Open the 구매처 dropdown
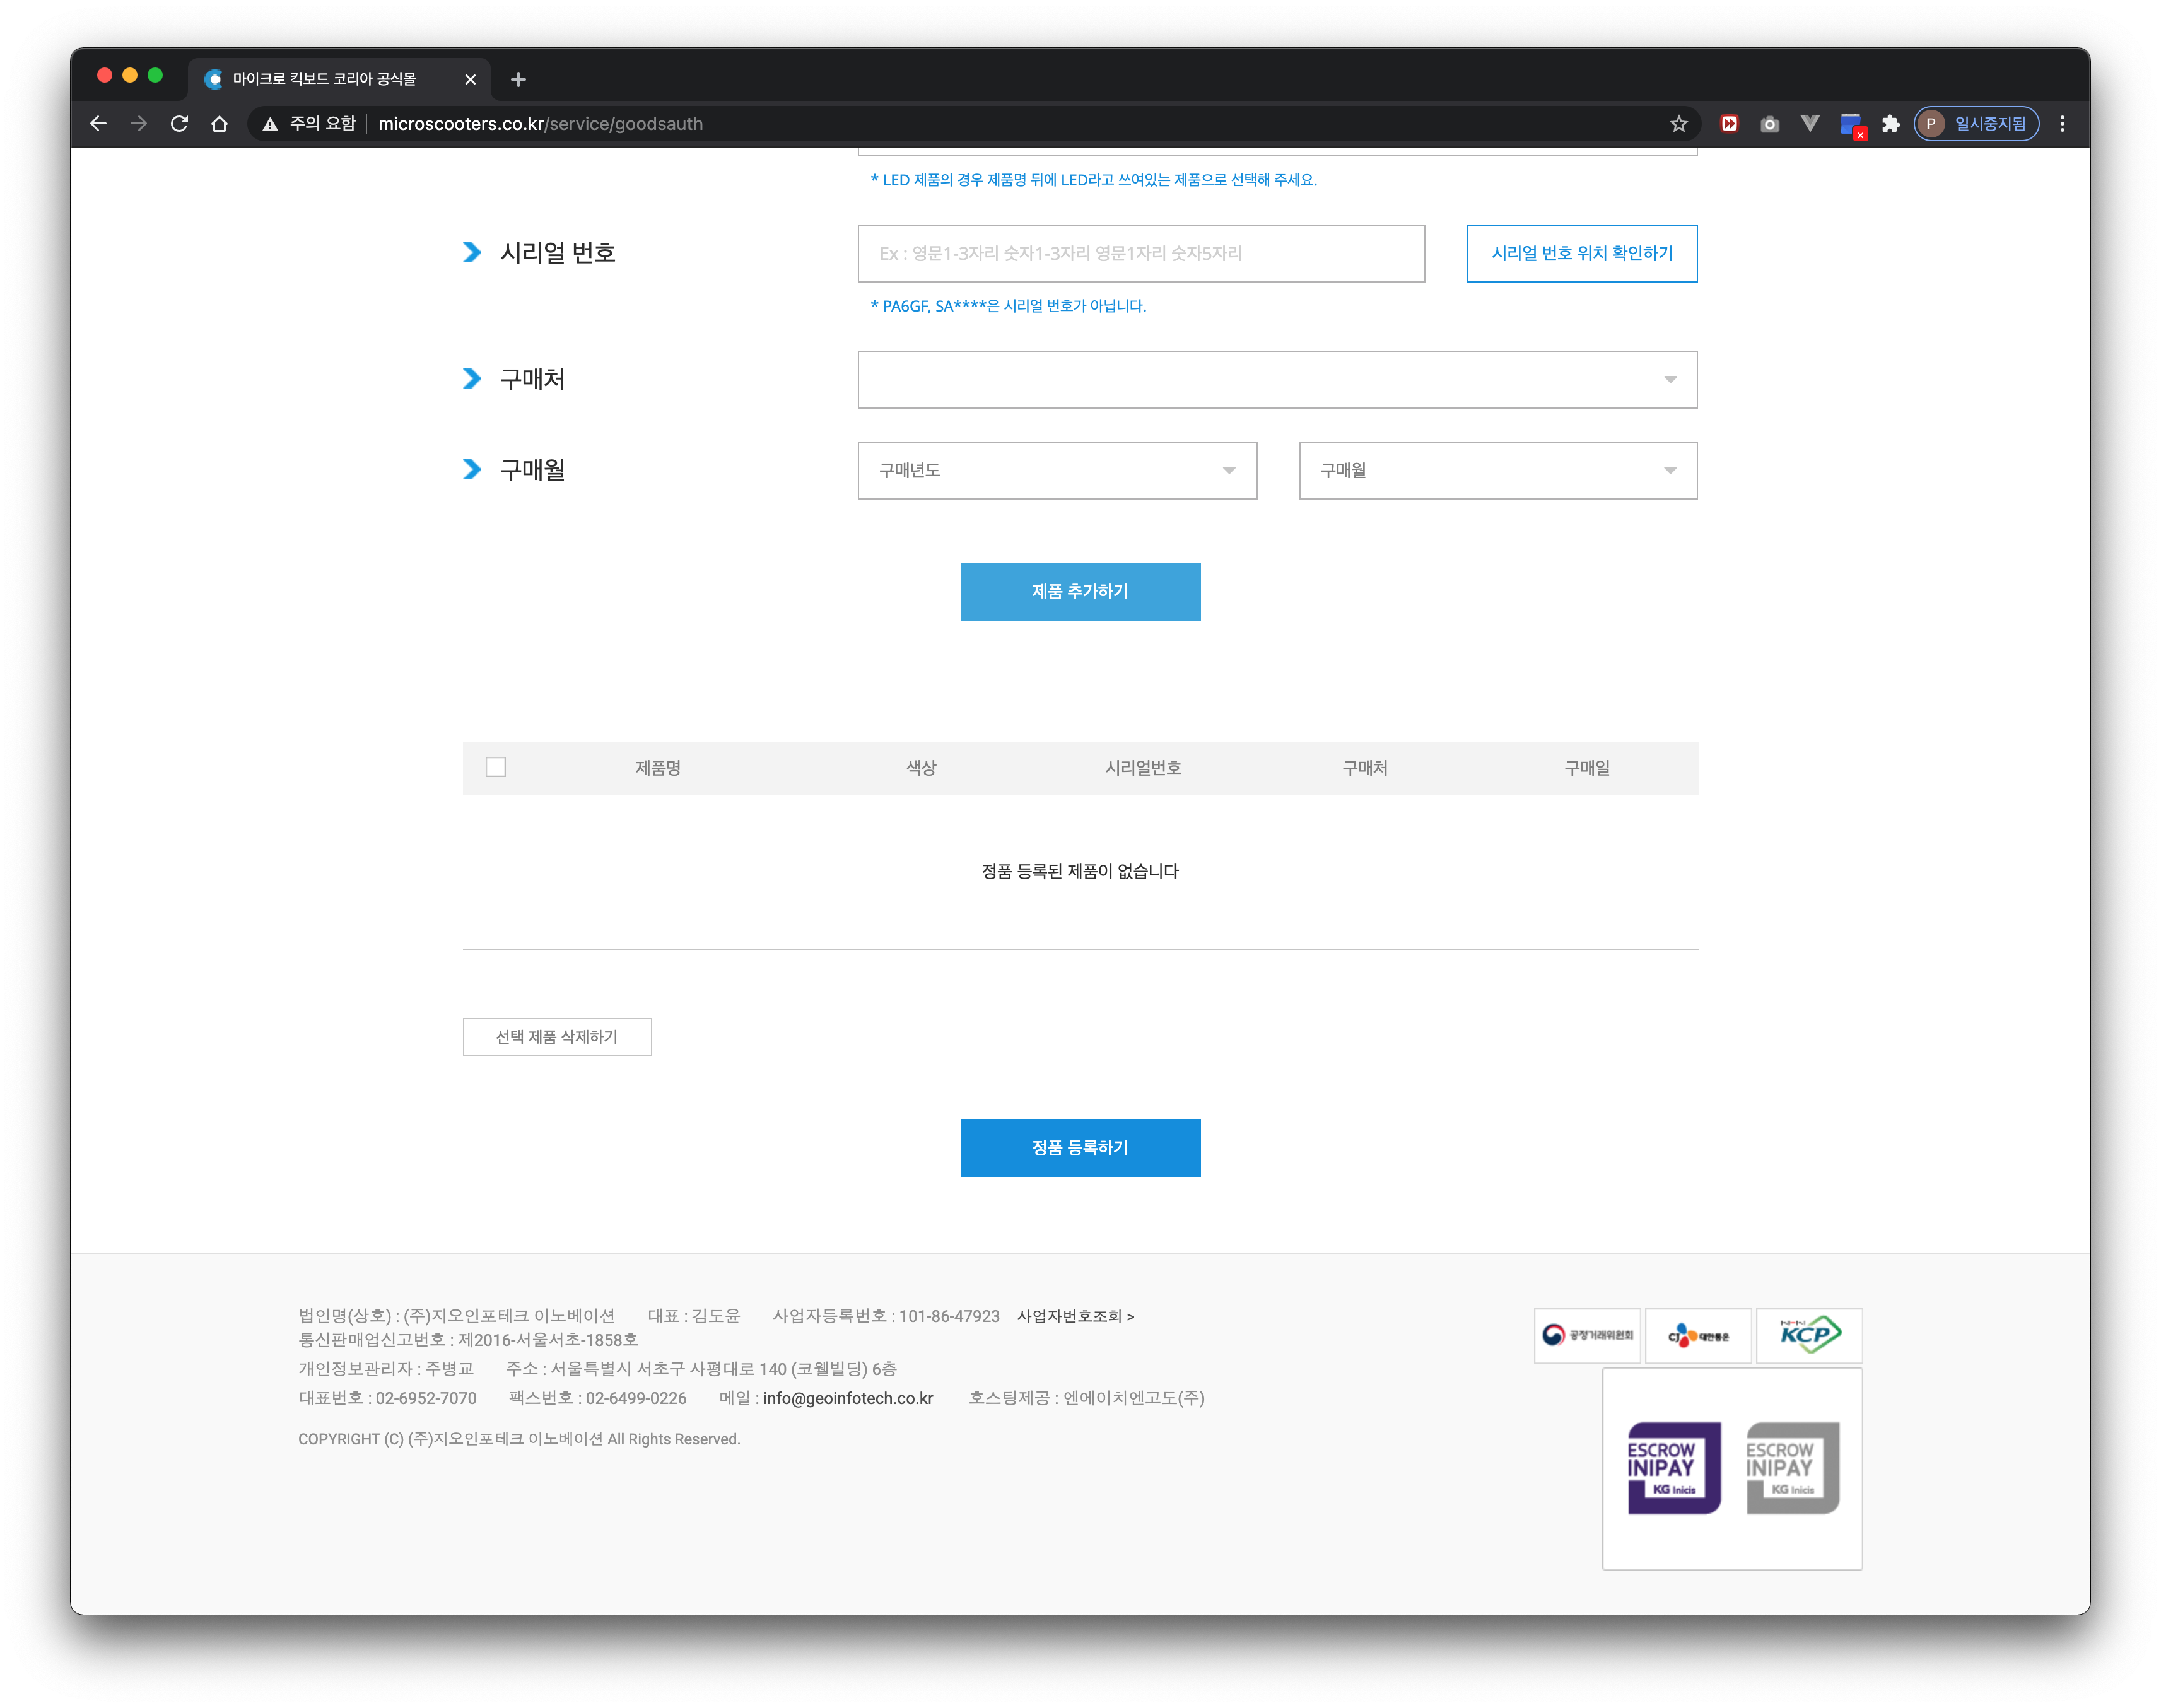This screenshot has height=1708, width=2161. tap(1276, 379)
